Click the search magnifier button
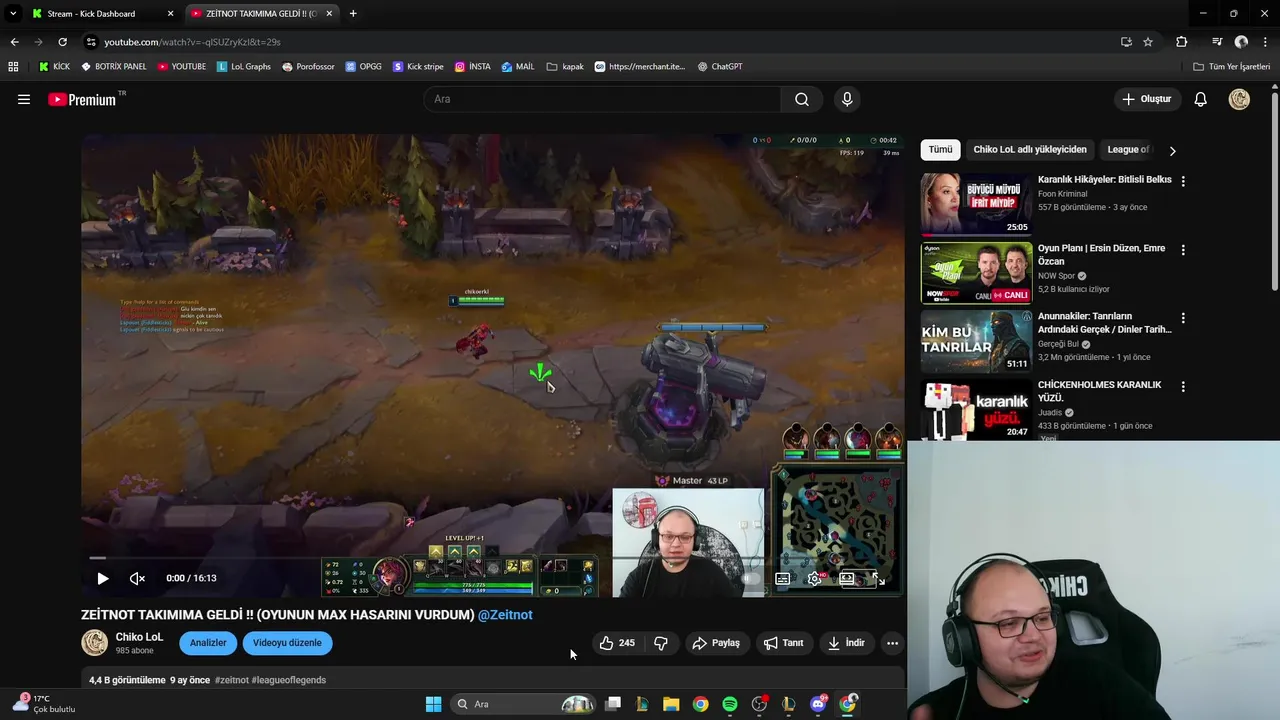1280x720 pixels. (802, 99)
